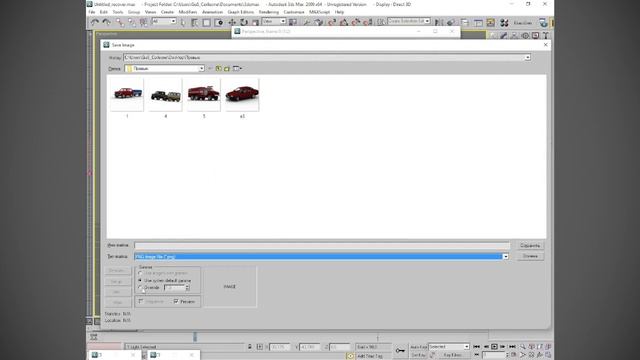
Task: Click the Save button in Save Image dialog
Action: coord(530,245)
